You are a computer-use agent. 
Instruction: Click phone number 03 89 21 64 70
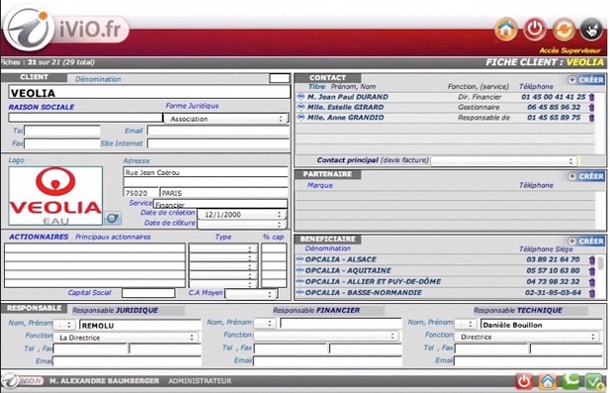pos(553,259)
